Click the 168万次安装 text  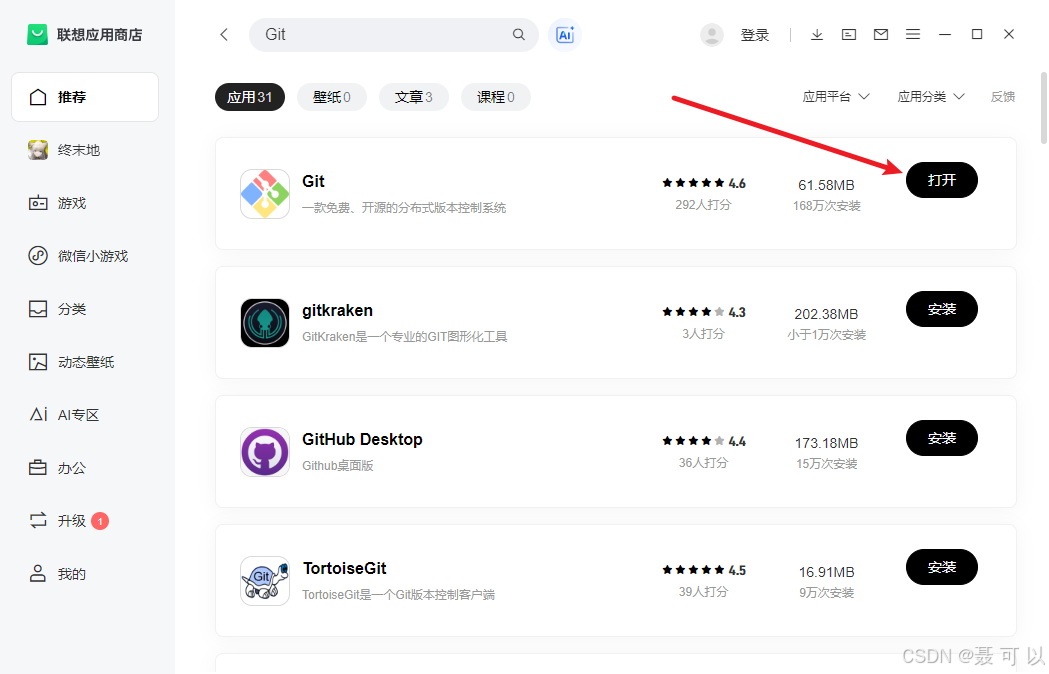826,206
